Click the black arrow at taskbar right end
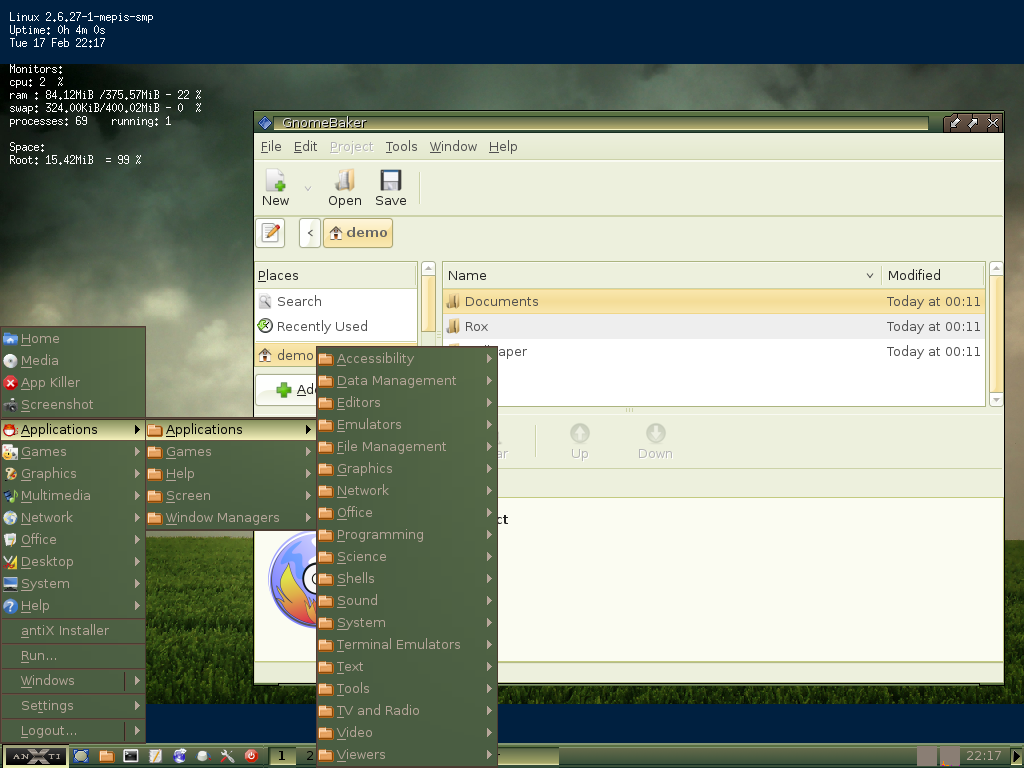Image resolution: width=1024 pixels, height=768 pixels. click(1016, 756)
